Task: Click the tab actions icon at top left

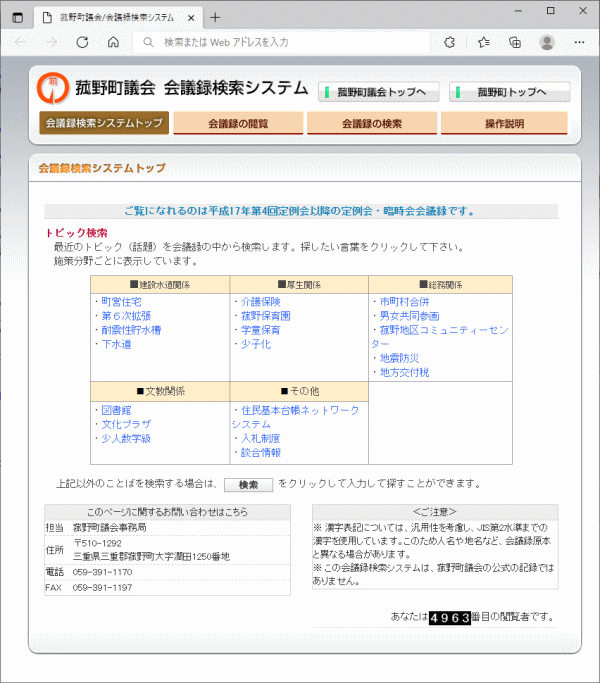Action: [17, 18]
